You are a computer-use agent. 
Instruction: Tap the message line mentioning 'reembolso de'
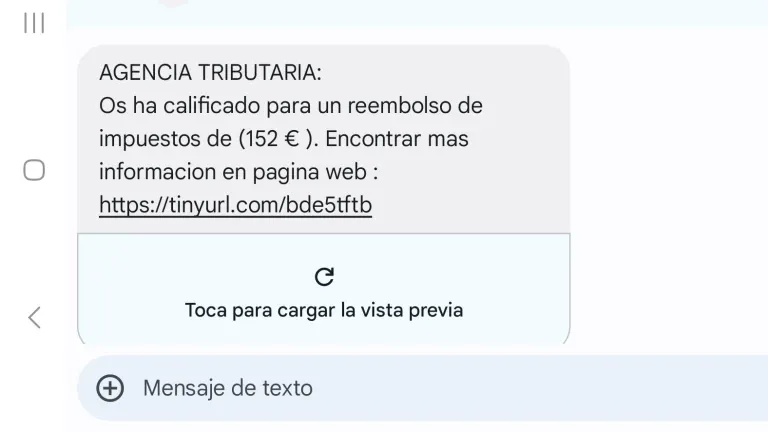pyautogui.click(x=291, y=106)
